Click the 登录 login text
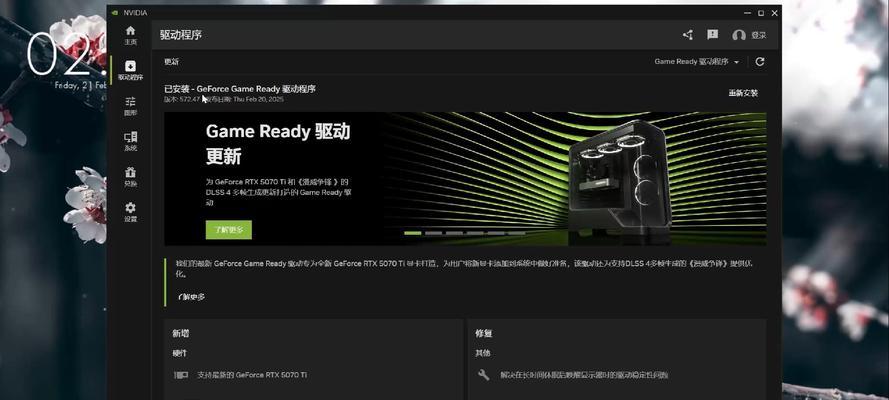The image size is (889, 400). pyautogui.click(x=759, y=35)
